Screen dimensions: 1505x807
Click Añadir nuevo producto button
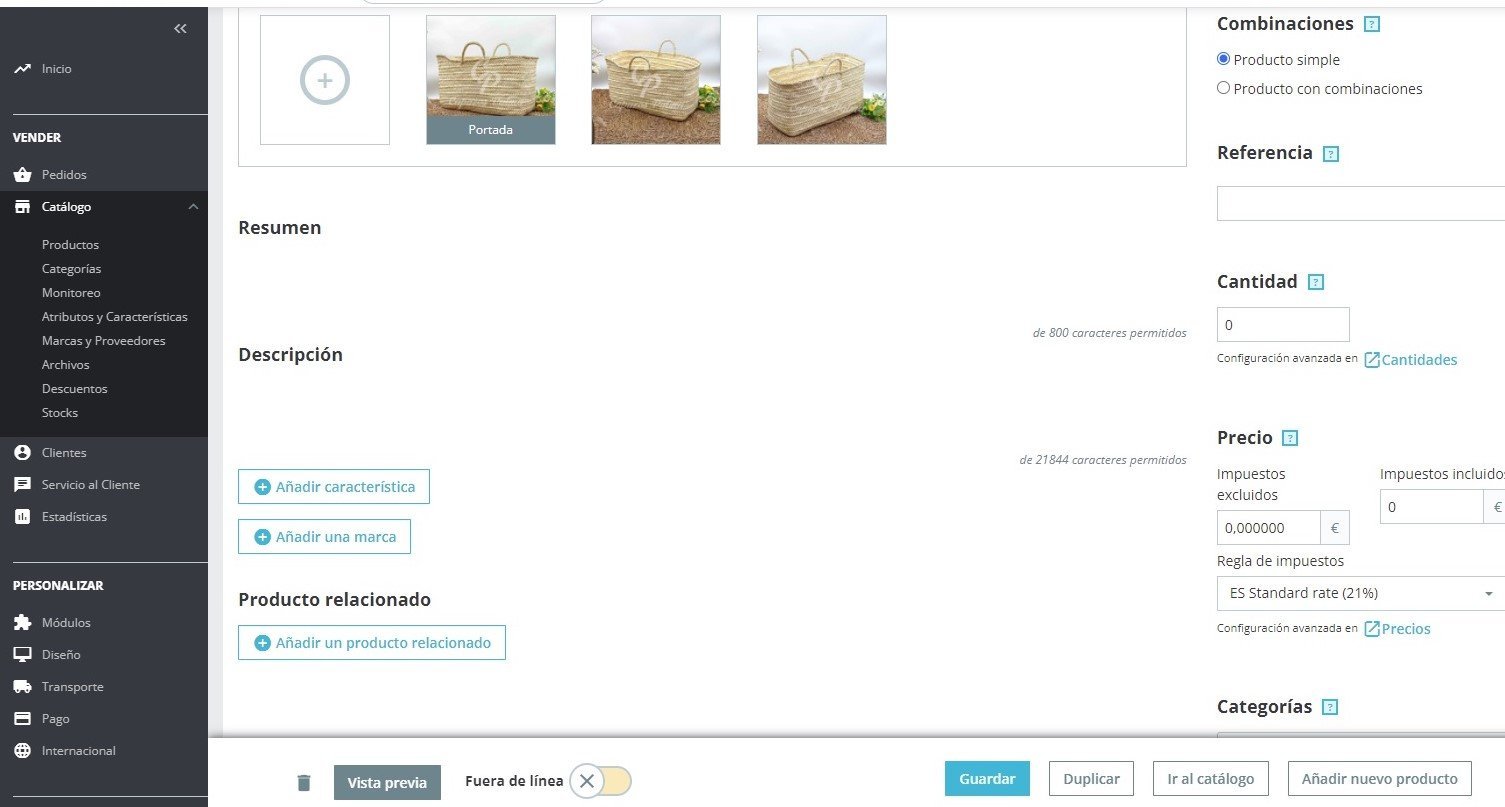coord(1380,779)
